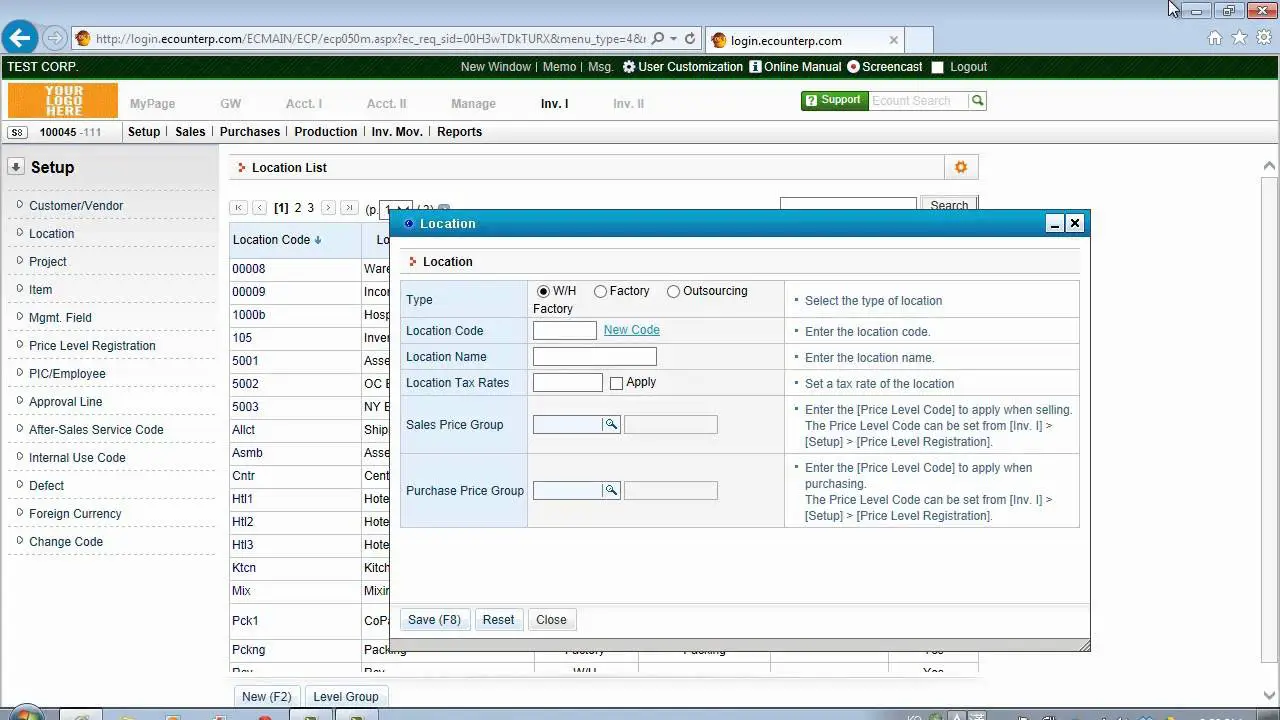Image resolution: width=1280 pixels, height=720 pixels.
Task: Start Screencast from the top bar
Action: [x=884, y=67]
